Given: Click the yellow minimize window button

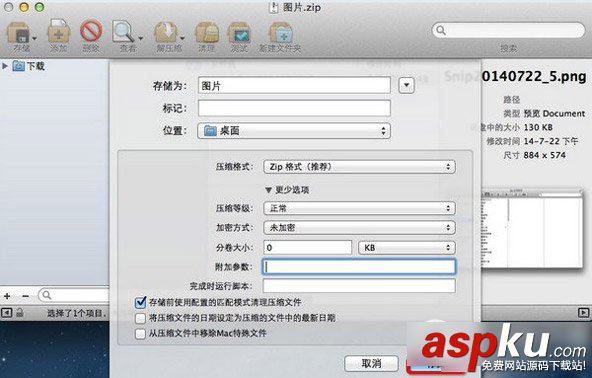Looking at the screenshot, I should (x=24, y=7).
